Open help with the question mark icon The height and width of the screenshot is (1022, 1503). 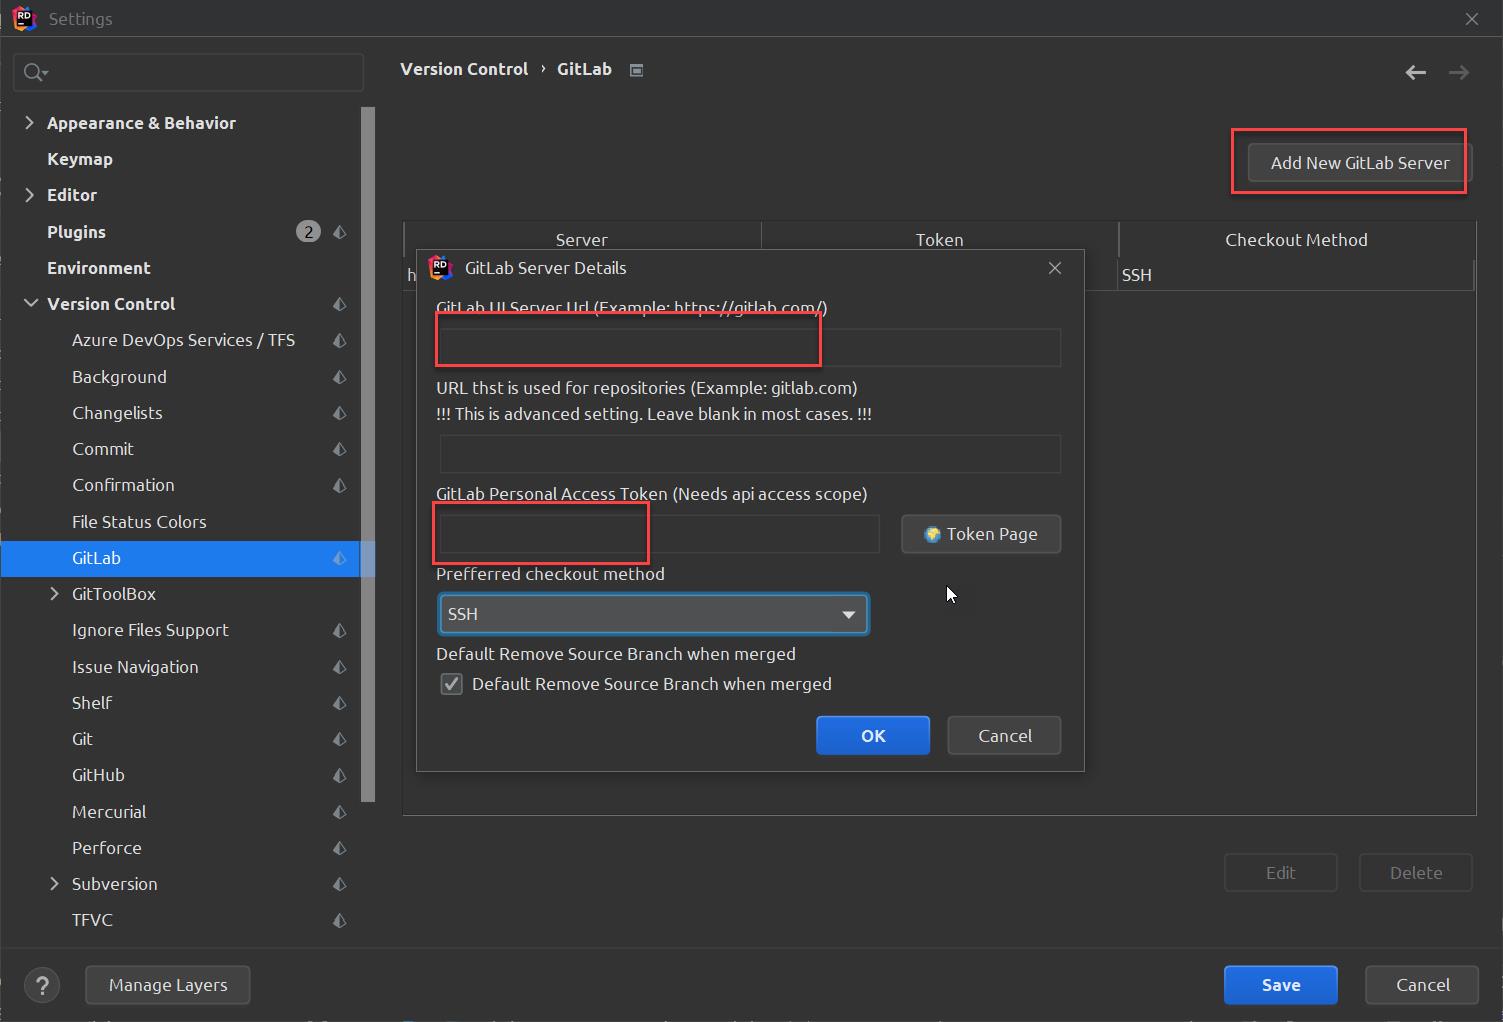[42, 985]
